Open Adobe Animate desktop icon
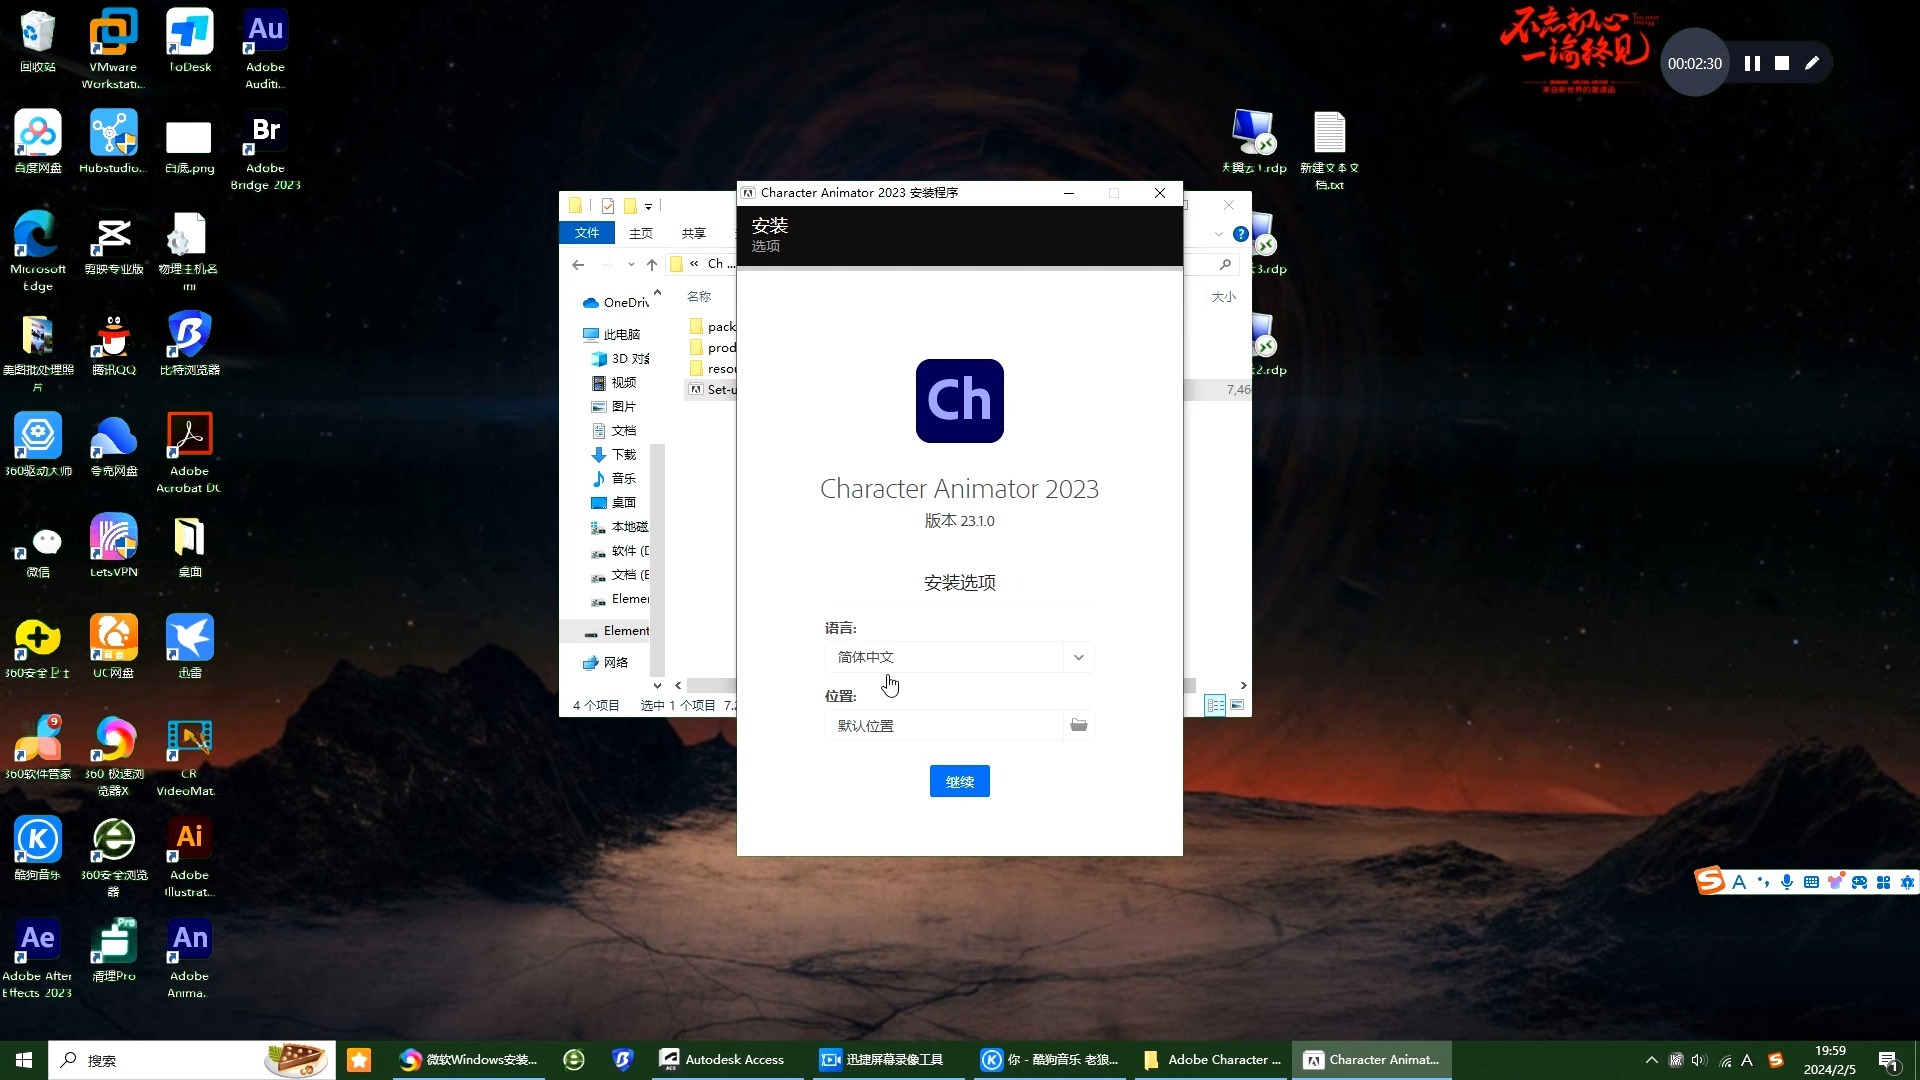 tap(189, 959)
